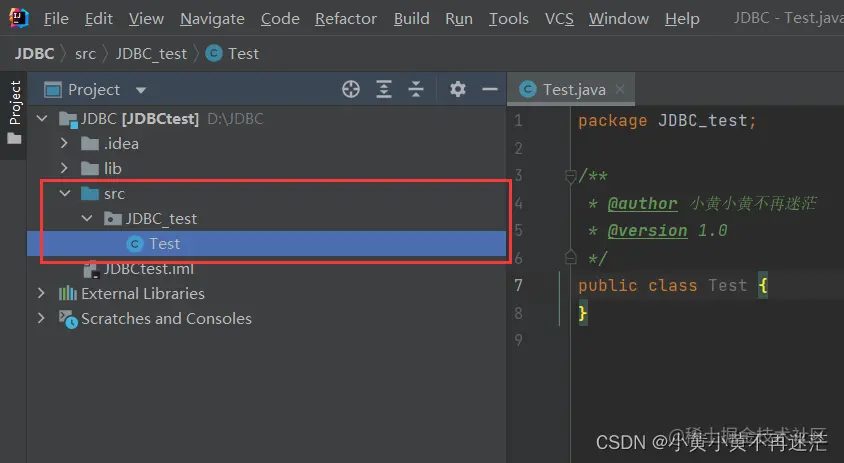
Task: Select the lib folder row
Action: pyautogui.click(x=267, y=169)
